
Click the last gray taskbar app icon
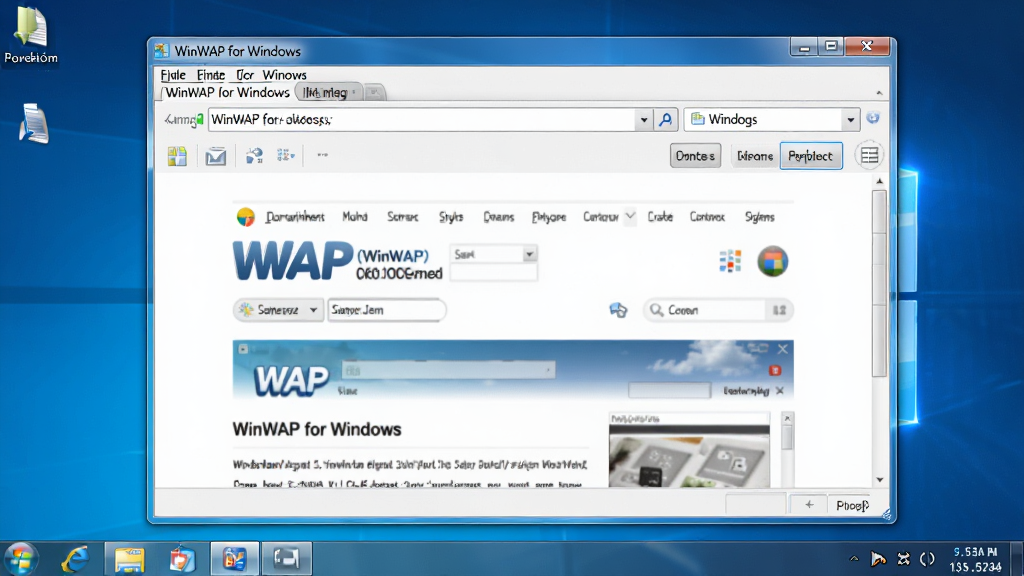(x=287, y=559)
